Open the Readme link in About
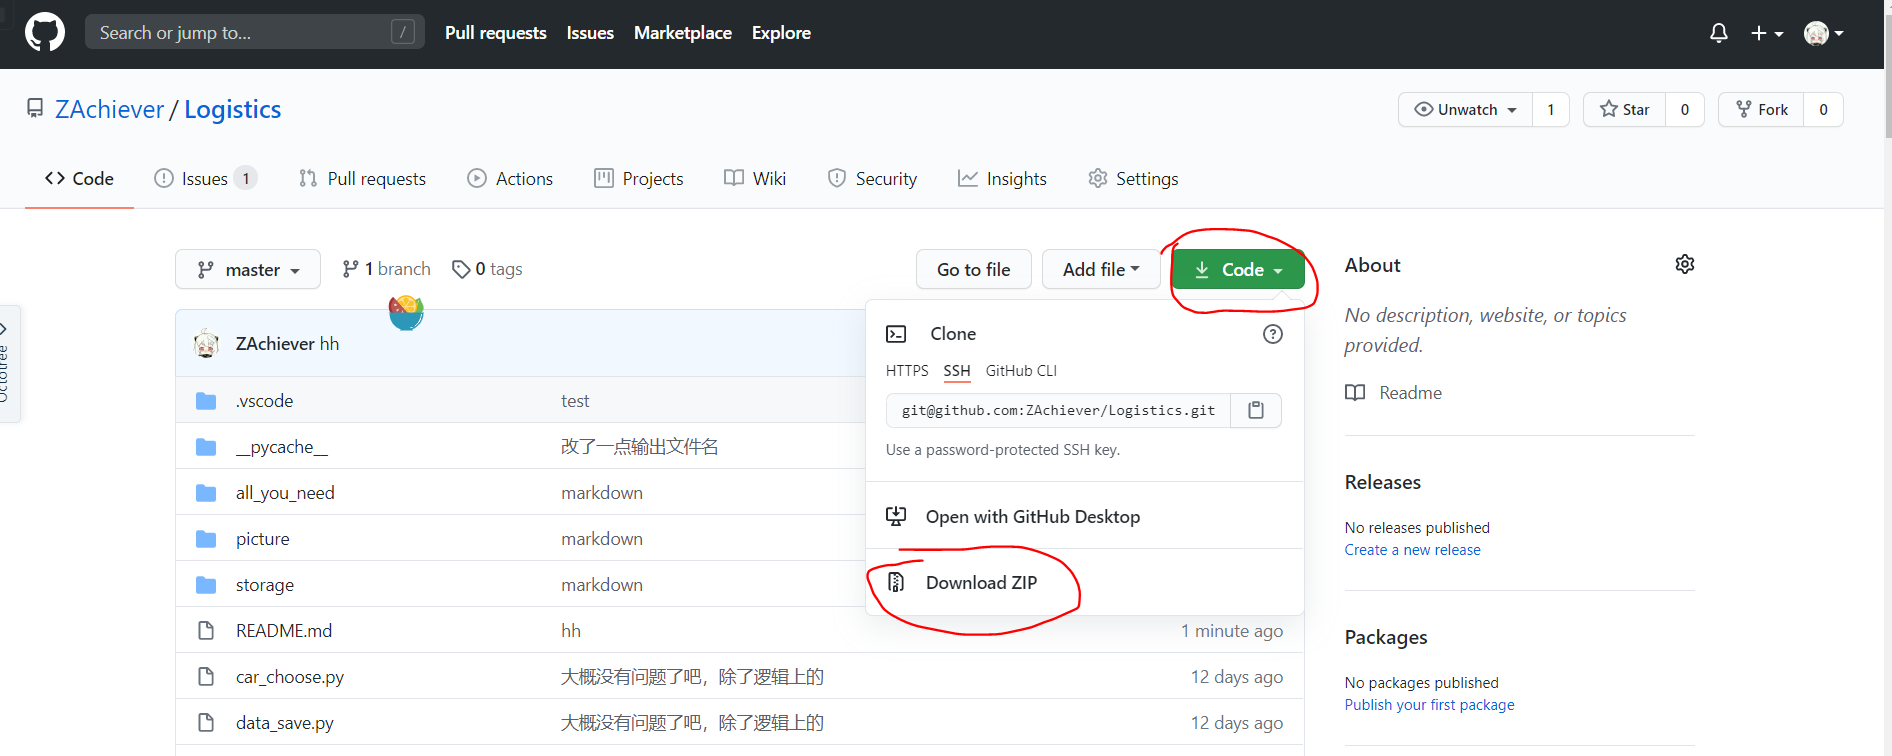The image size is (1892, 756). pyautogui.click(x=1394, y=393)
